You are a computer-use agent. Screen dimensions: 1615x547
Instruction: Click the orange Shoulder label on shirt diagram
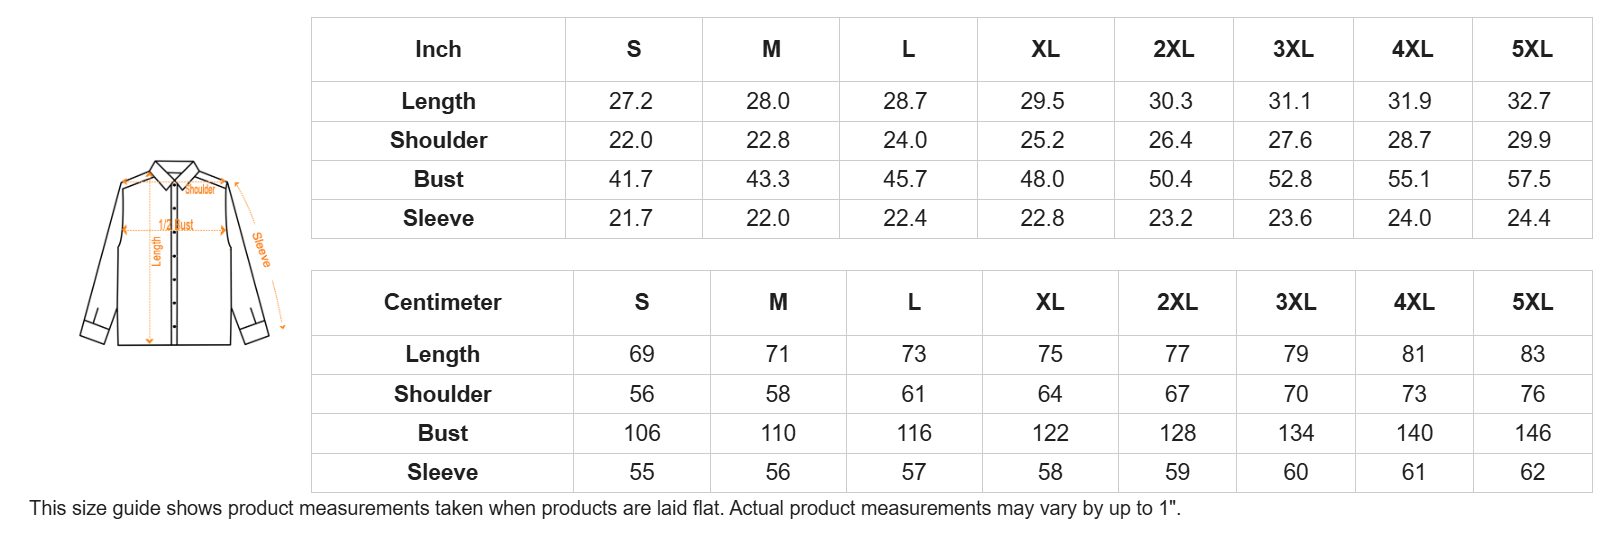[200, 189]
